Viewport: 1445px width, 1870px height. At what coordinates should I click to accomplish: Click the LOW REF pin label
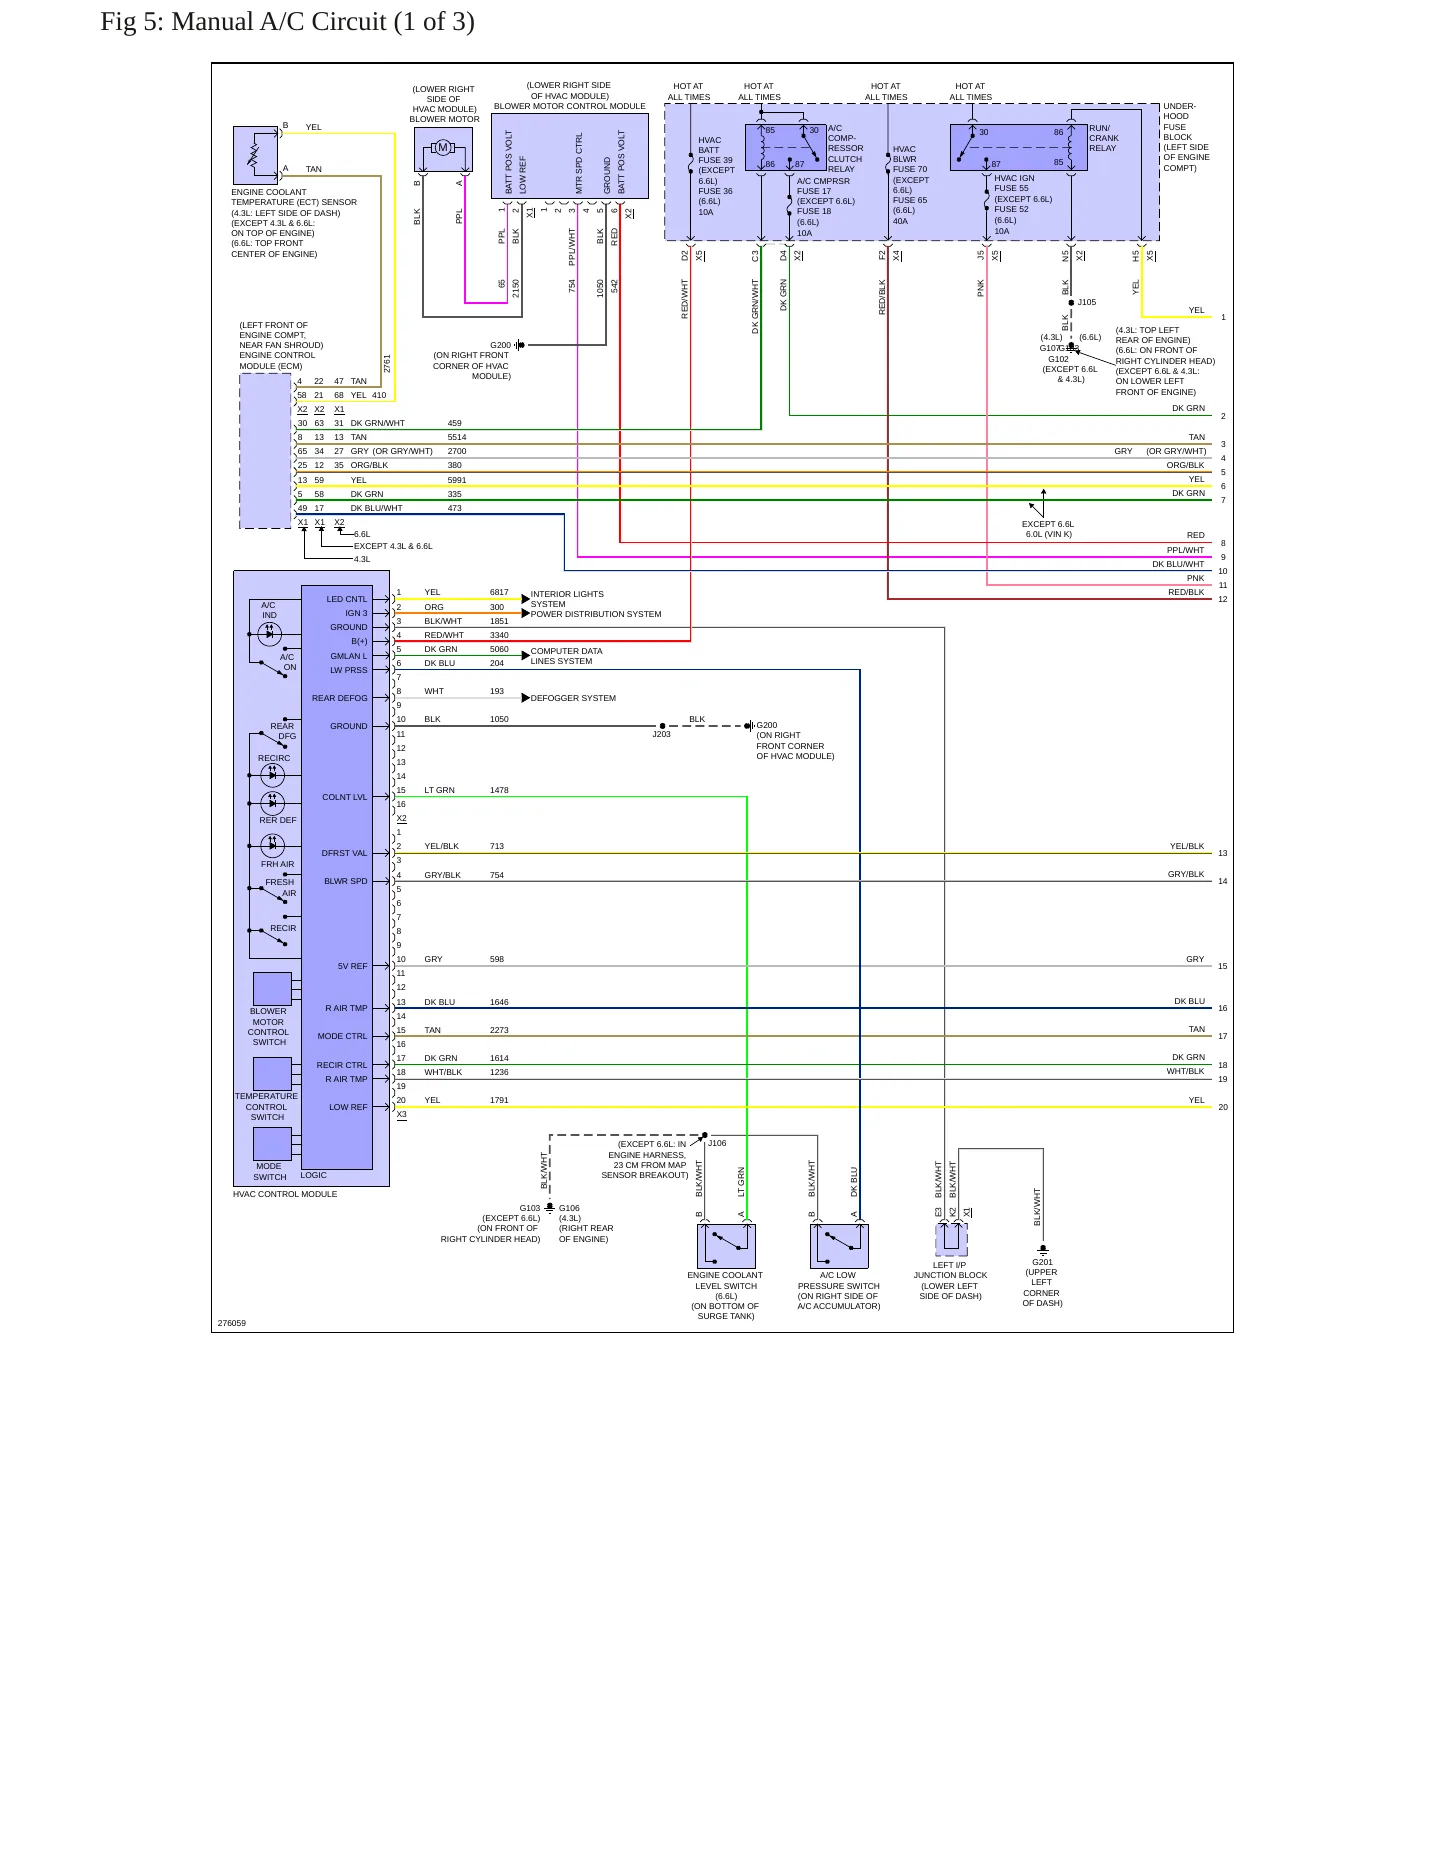(348, 1107)
